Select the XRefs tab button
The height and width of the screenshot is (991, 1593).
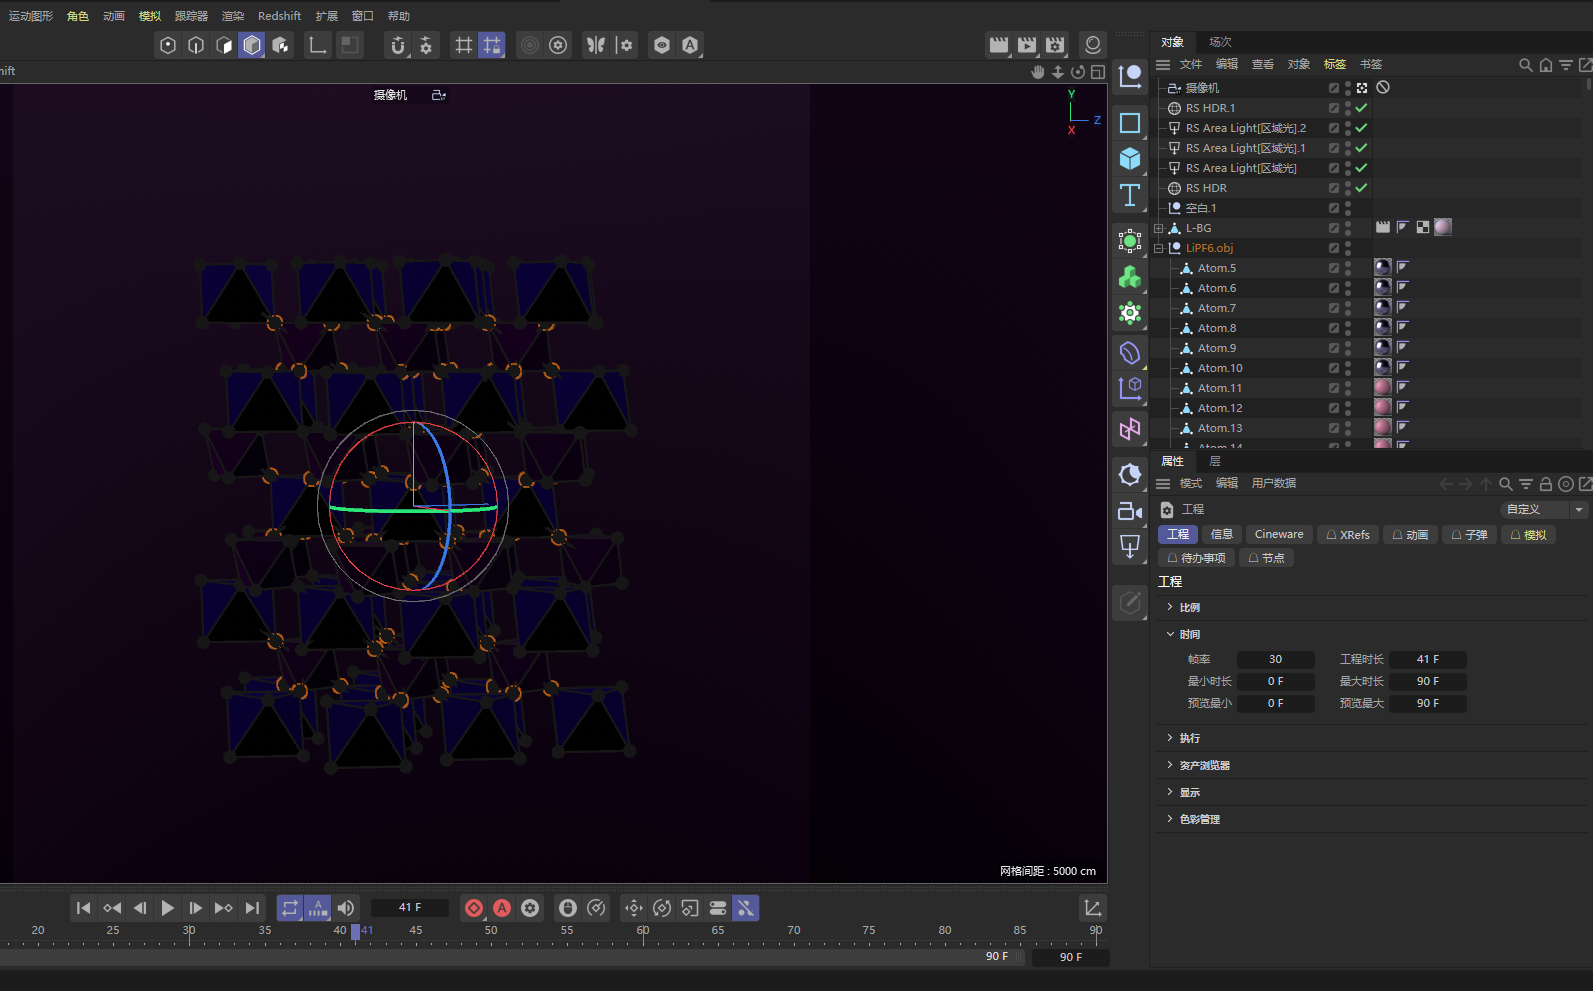tap(1347, 535)
